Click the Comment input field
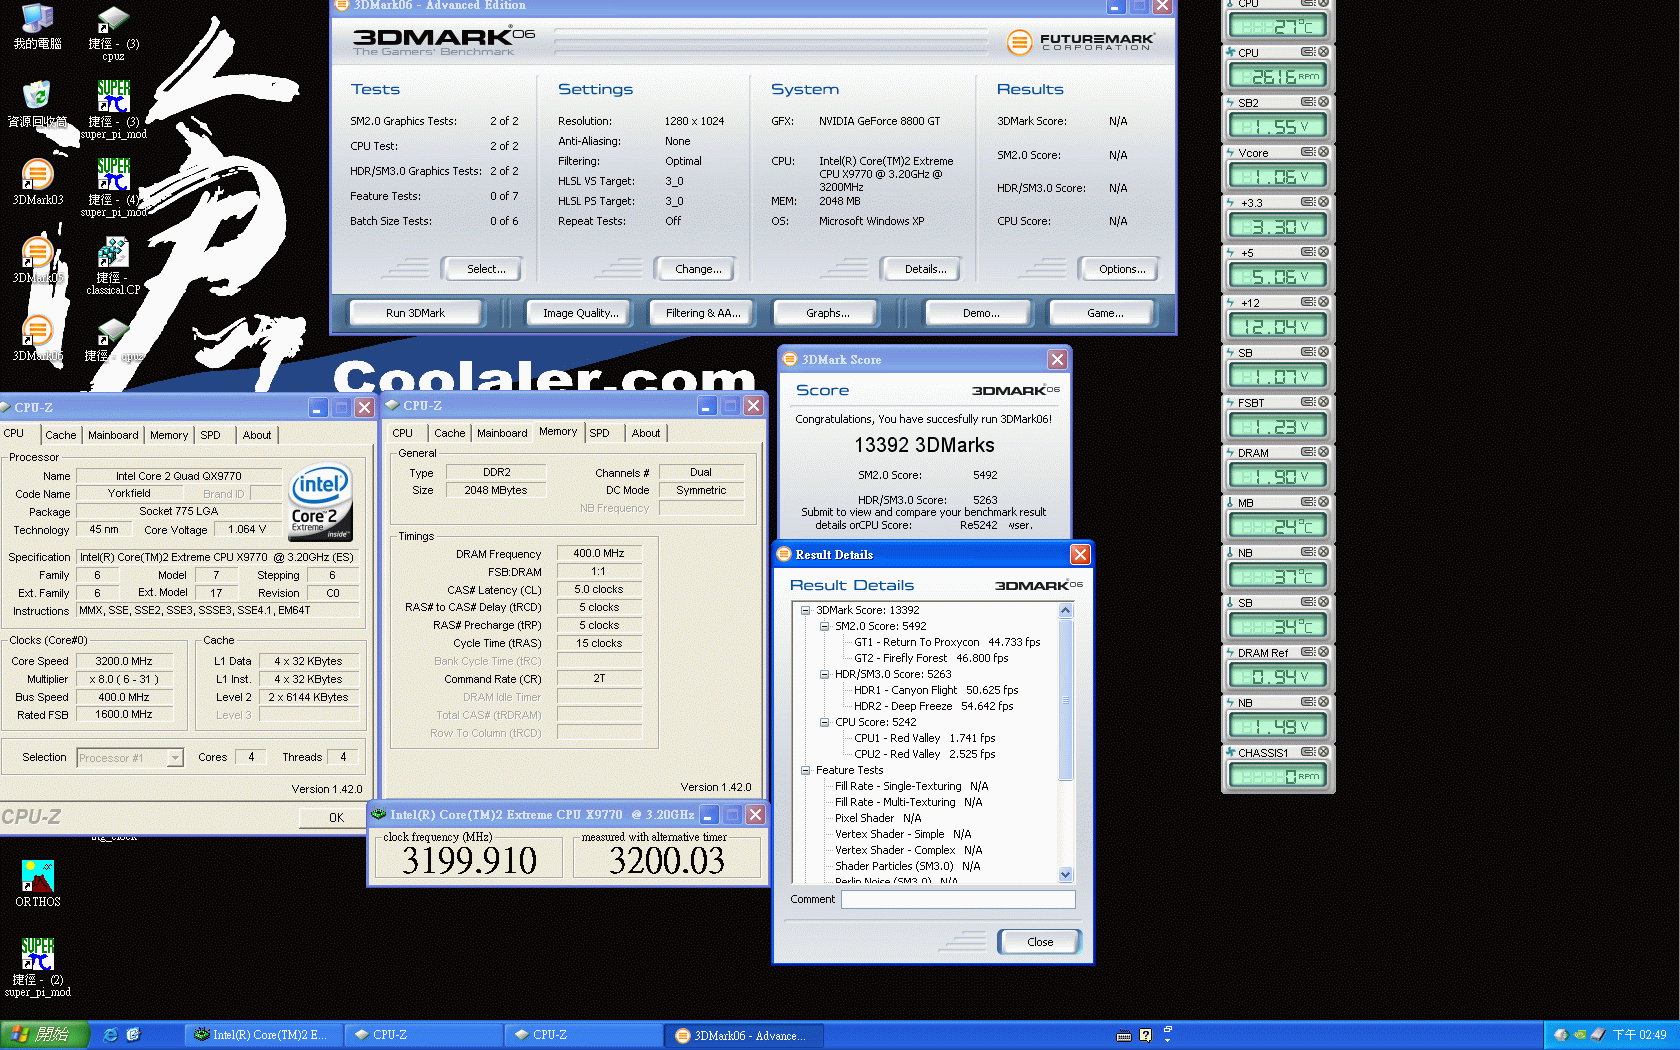 (x=958, y=900)
